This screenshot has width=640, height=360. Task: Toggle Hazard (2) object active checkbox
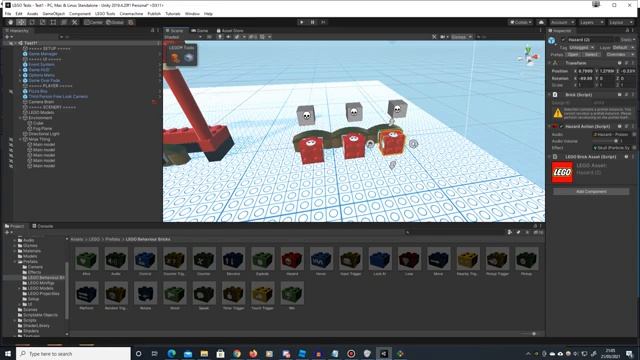tap(563, 40)
